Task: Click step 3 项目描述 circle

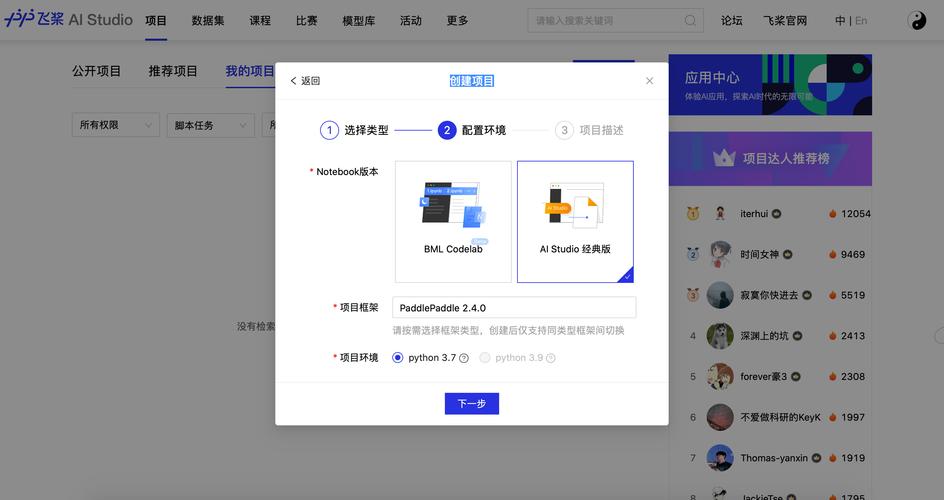Action: pyautogui.click(x=564, y=130)
